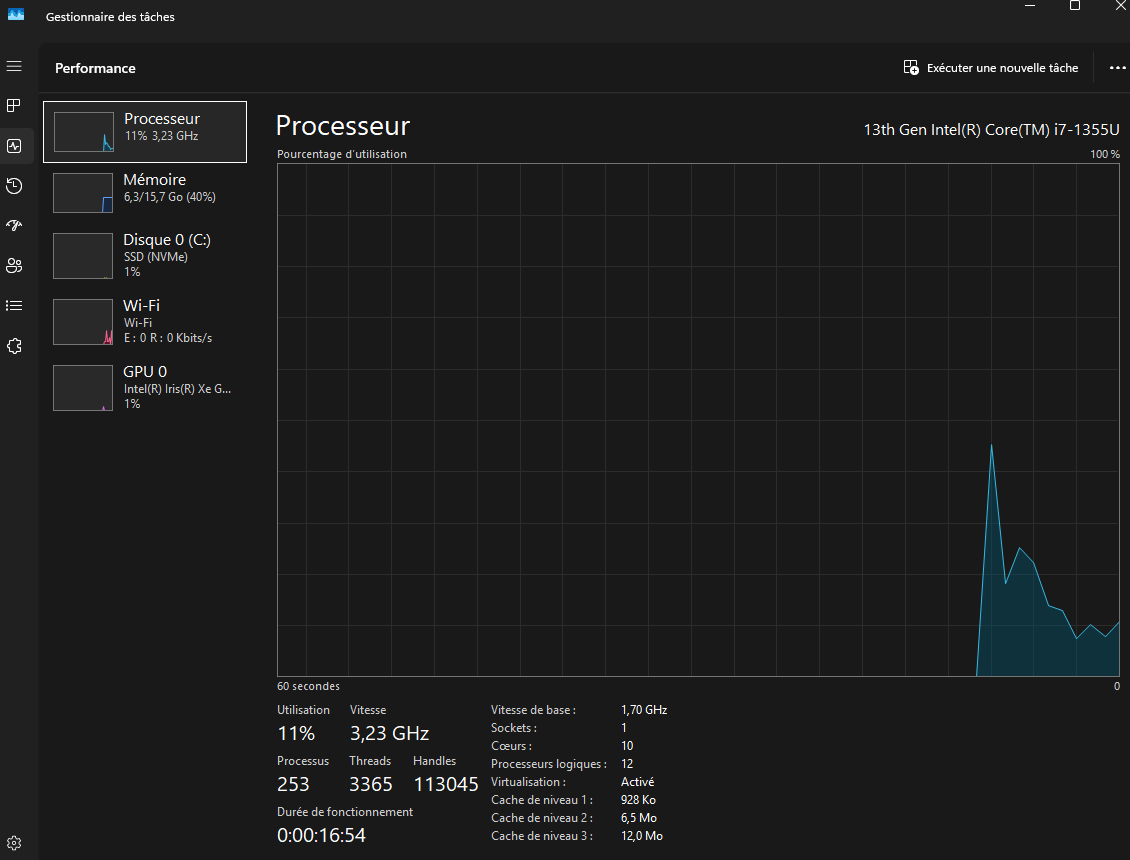Screen dimensions: 1130x860
Task: Open Task Manager settings gear
Action: coord(14,842)
